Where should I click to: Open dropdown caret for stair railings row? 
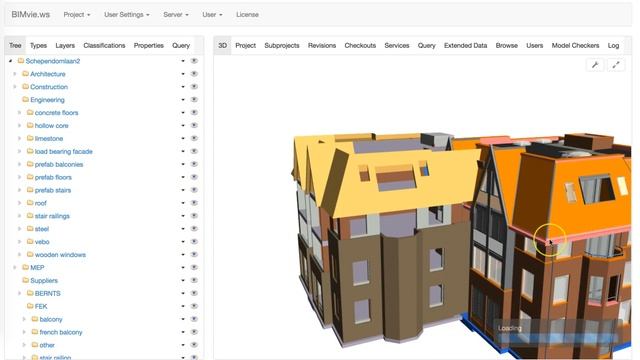coord(183,216)
